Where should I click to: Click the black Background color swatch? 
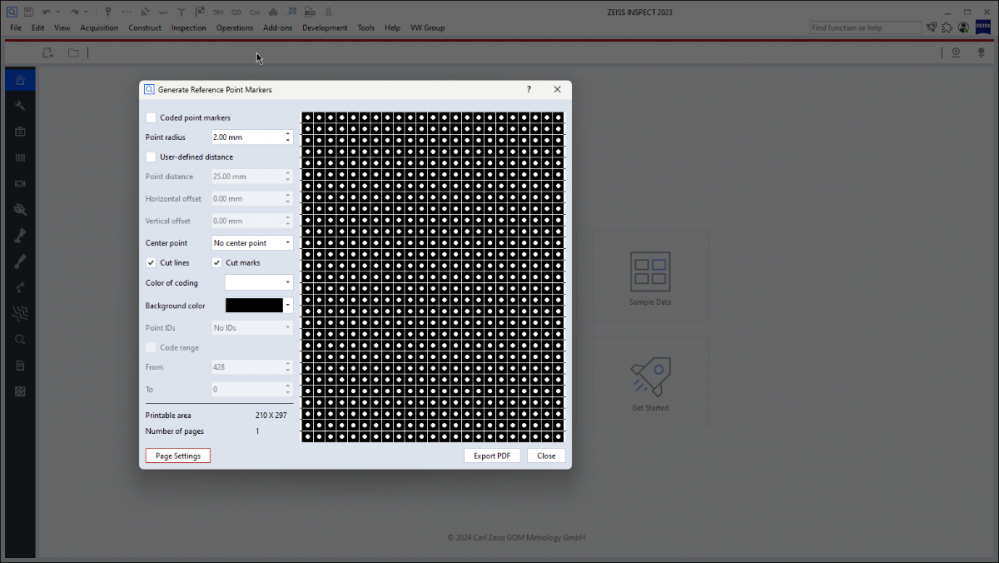click(x=254, y=305)
